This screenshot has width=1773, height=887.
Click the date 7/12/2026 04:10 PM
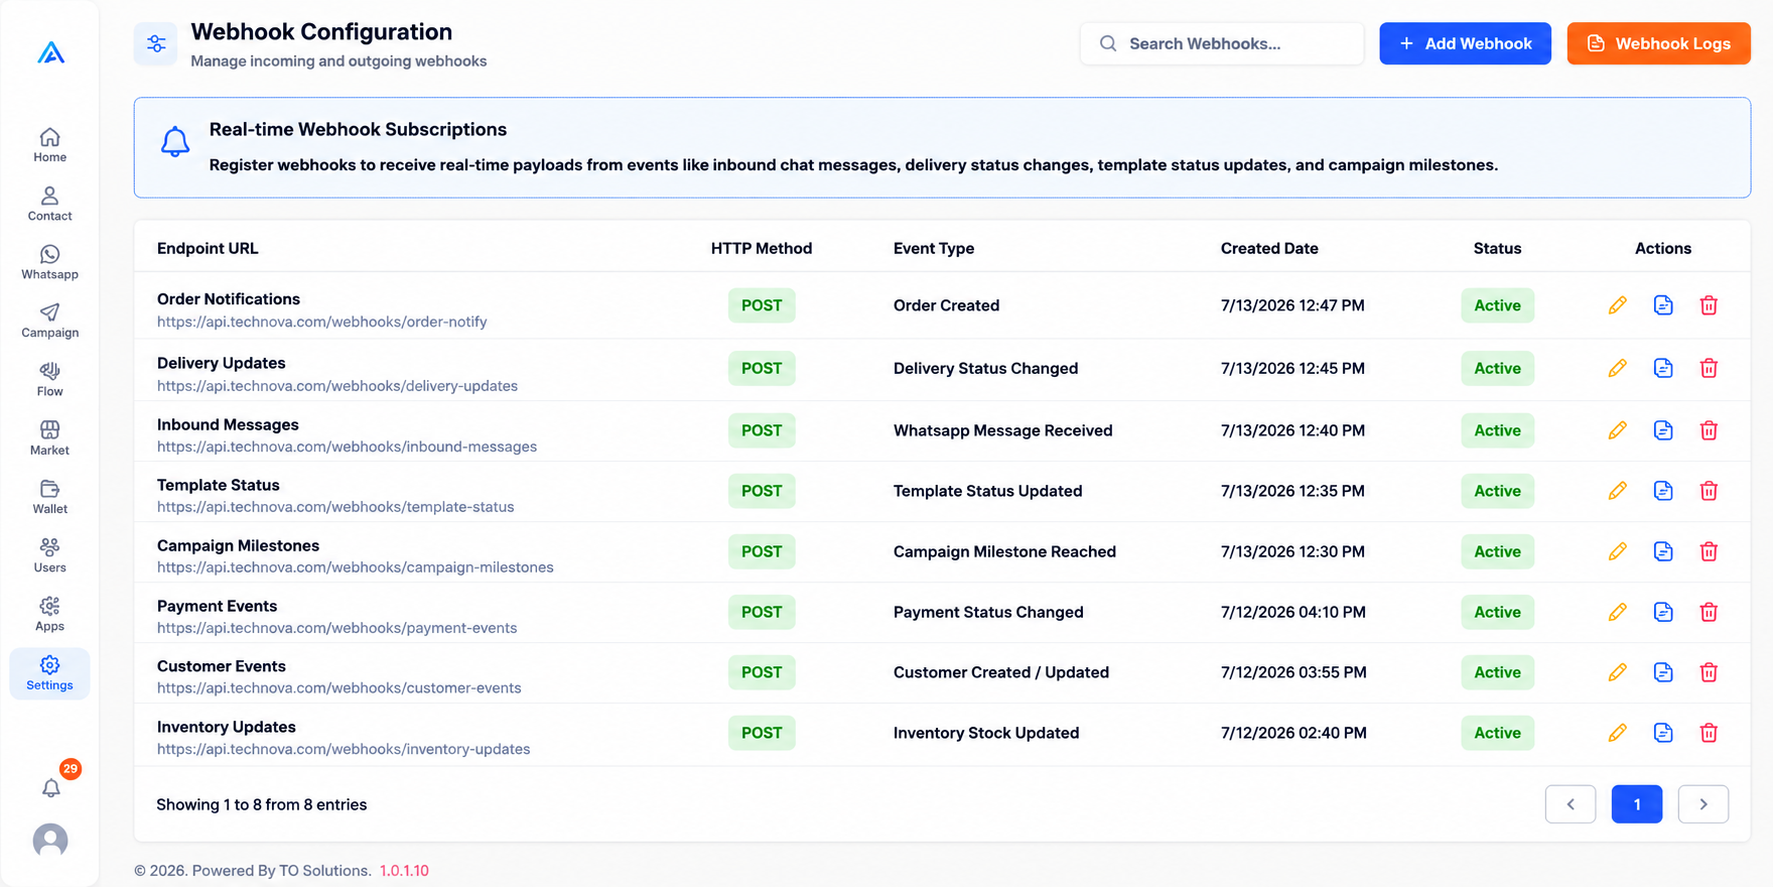point(1293,612)
